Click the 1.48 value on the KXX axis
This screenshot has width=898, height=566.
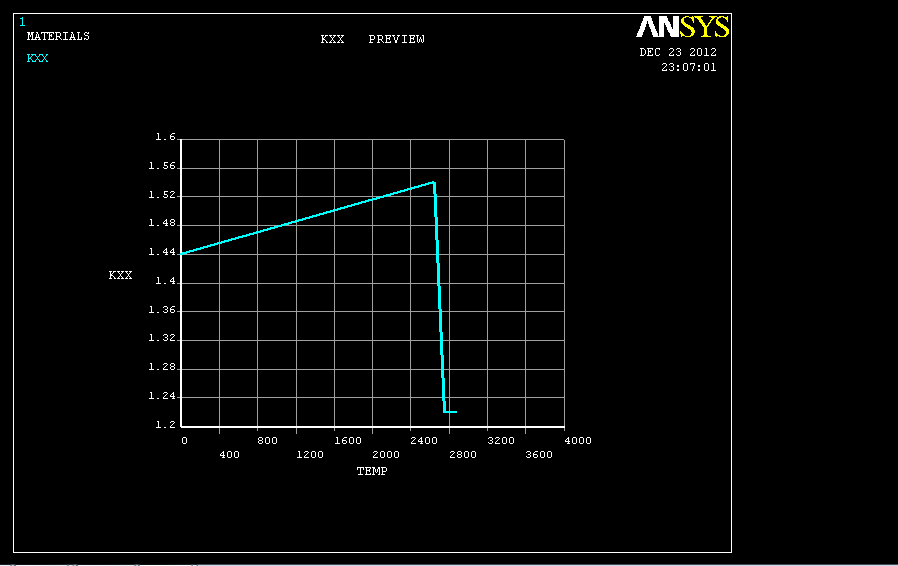[x=162, y=223]
